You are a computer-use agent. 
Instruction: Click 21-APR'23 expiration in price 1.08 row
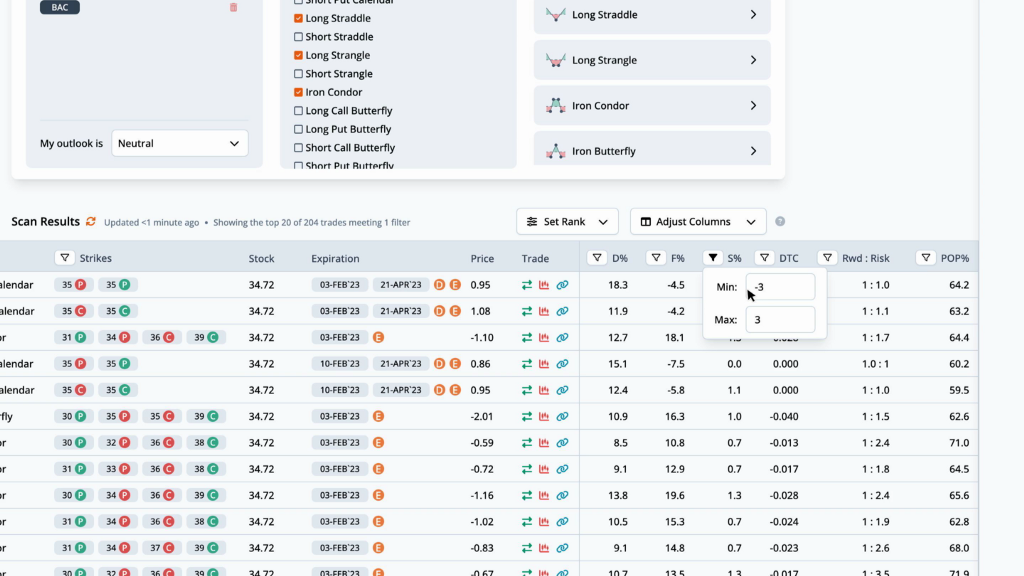tap(400, 311)
